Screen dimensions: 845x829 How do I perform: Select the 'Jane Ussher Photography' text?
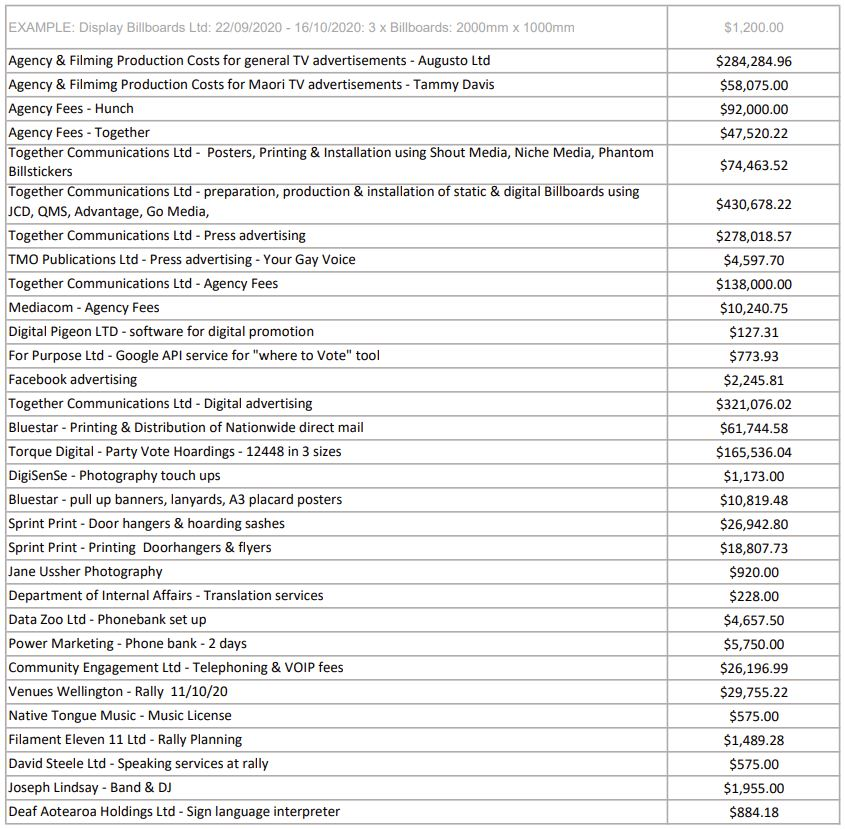(85, 571)
